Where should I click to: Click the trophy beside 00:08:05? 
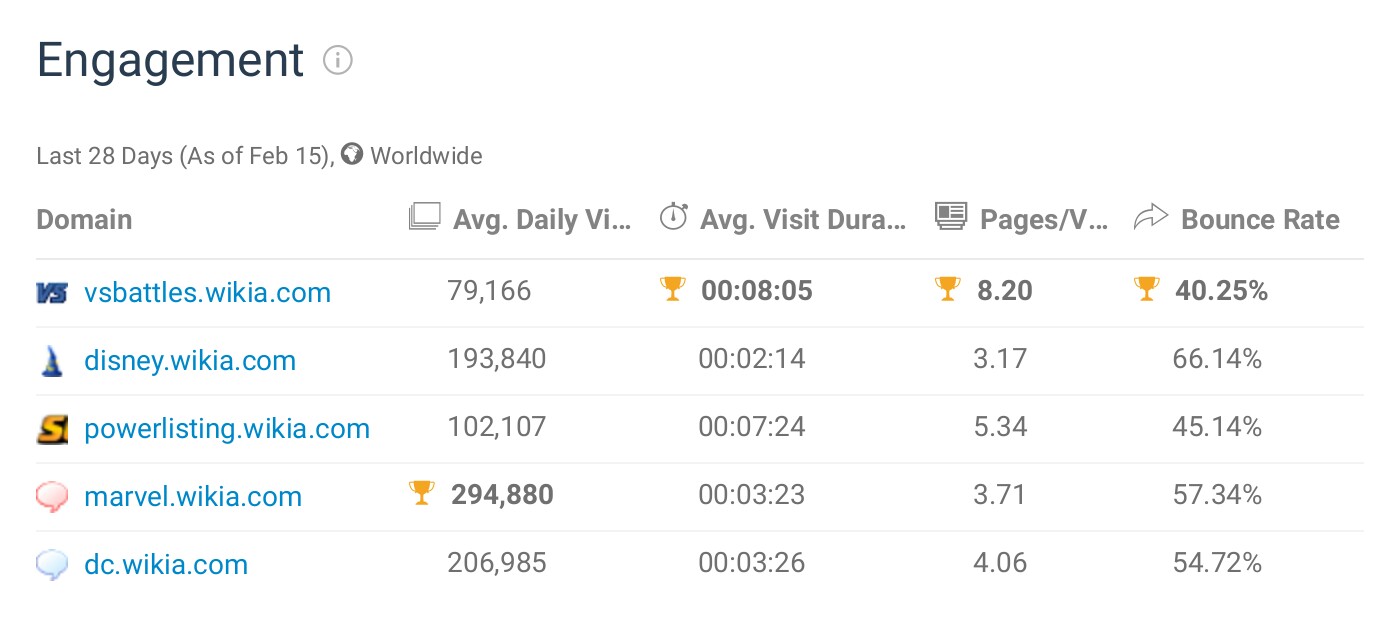click(x=673, y=289)
